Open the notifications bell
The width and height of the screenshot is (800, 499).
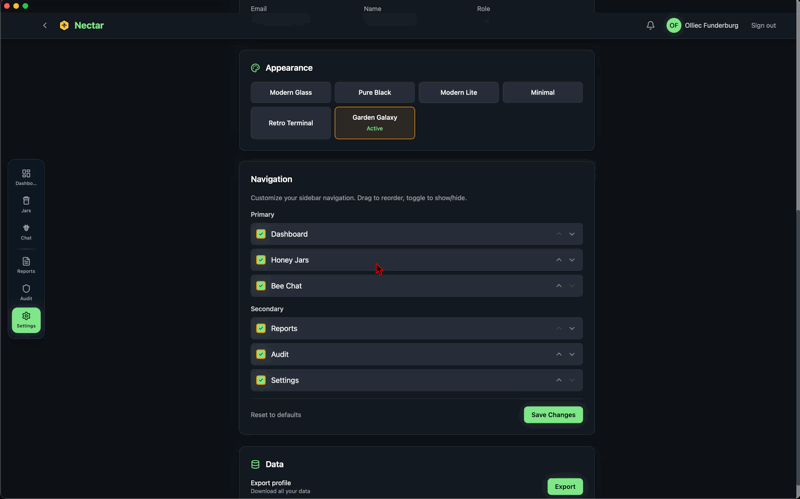[651, 25]
